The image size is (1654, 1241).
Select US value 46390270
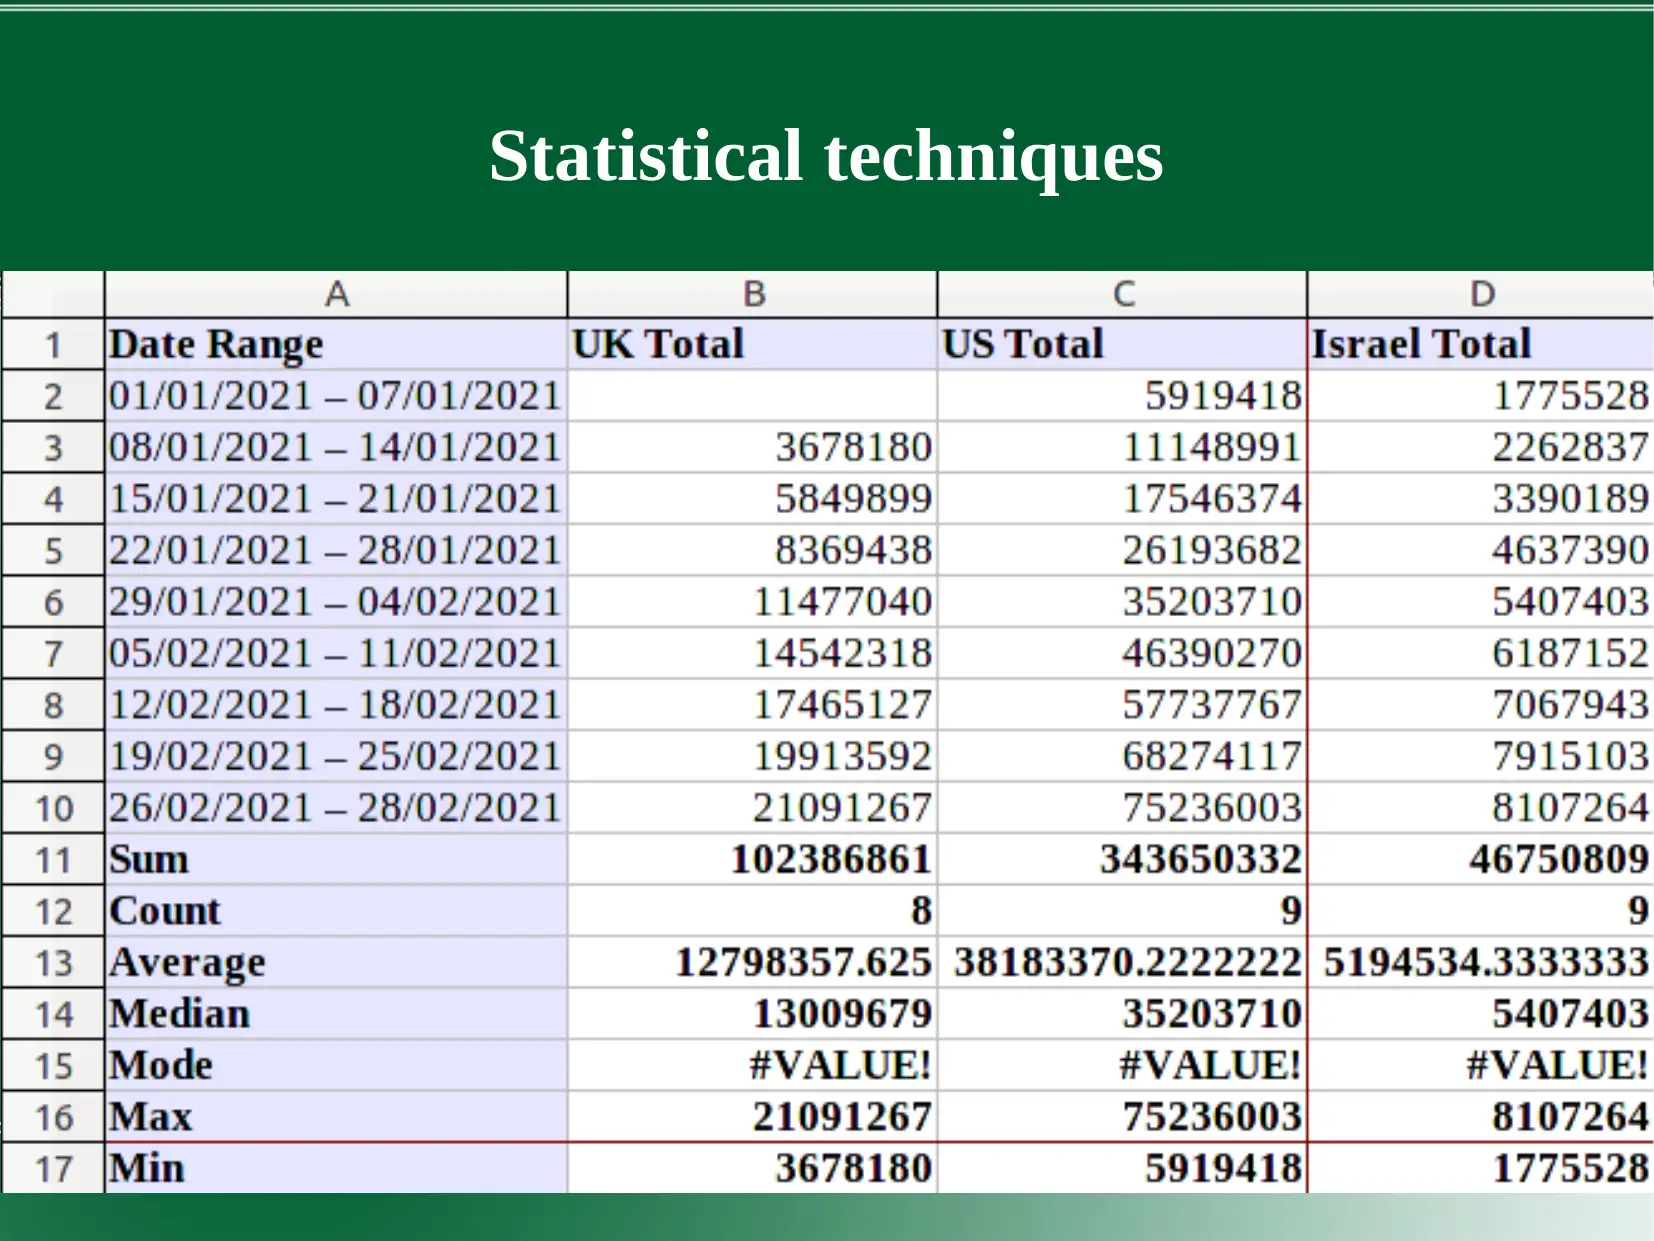click(1122, 654)
